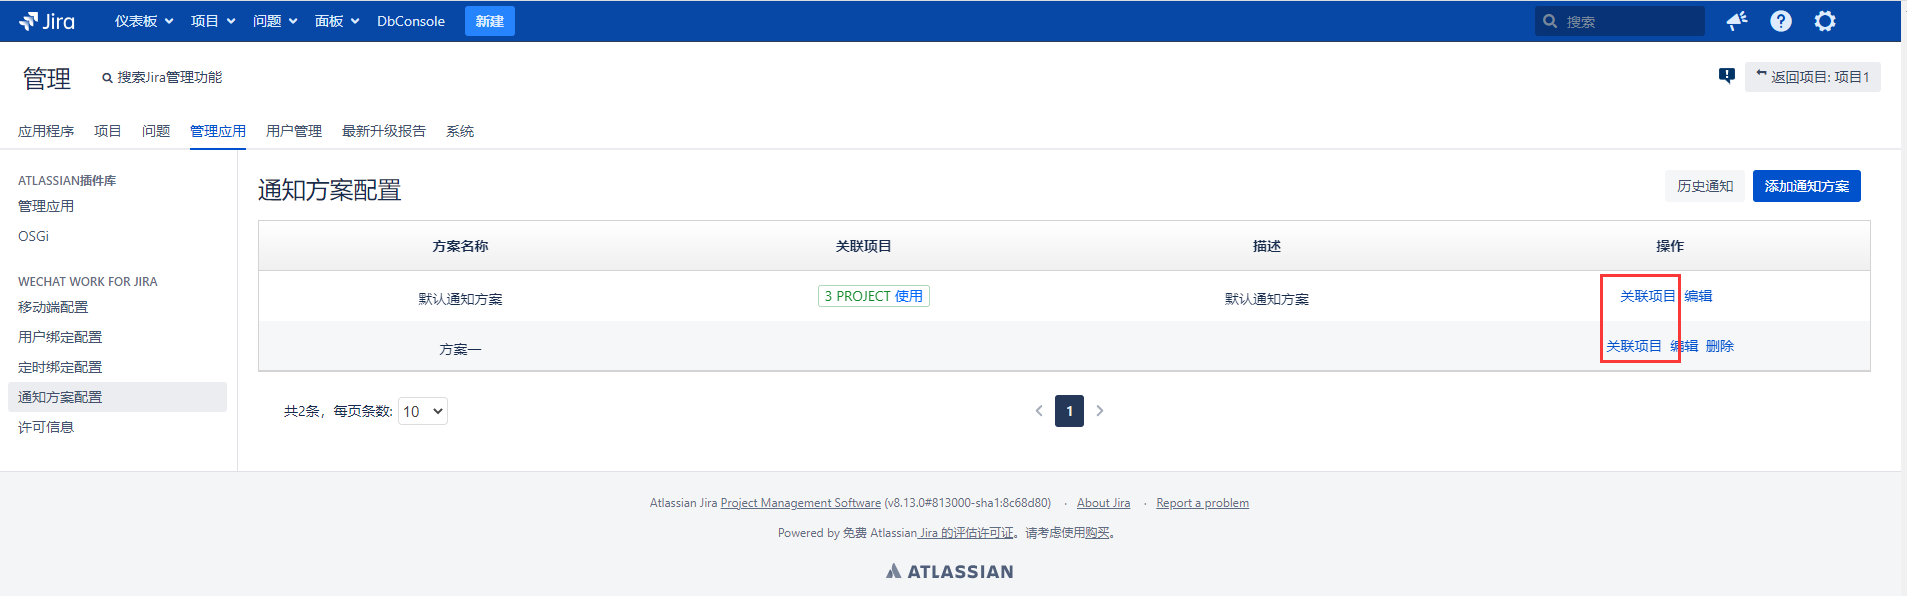Click the 历史通知 button
The height and width of the screenshot is (596, 1907).
pyautogui.click(x=1705, y=186)
